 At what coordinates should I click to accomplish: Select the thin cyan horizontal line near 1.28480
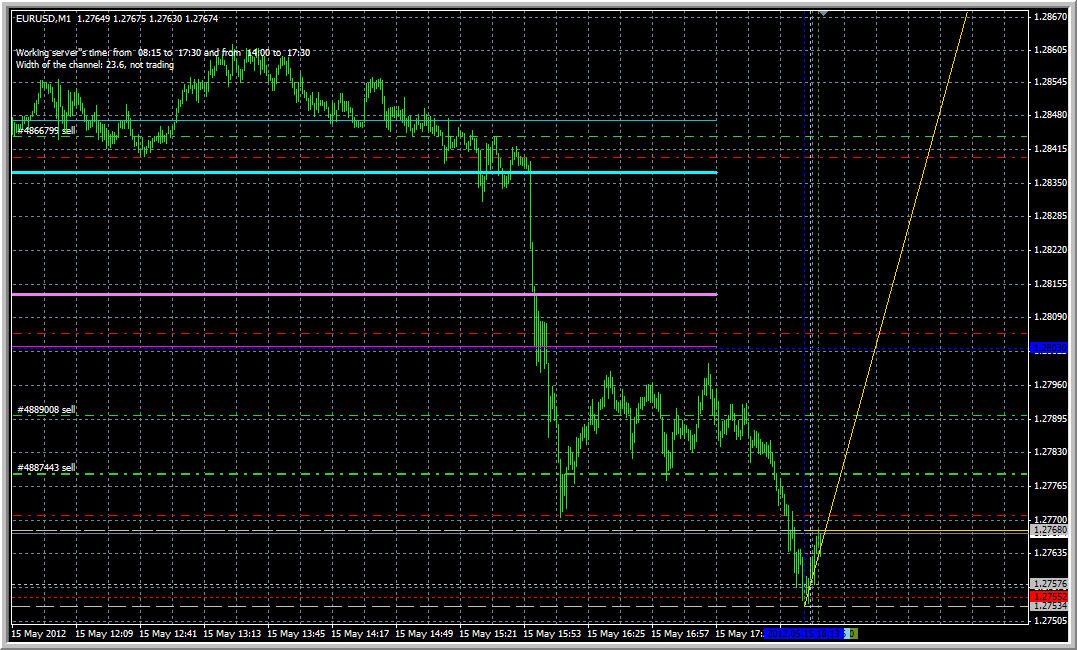pos(364,120)
